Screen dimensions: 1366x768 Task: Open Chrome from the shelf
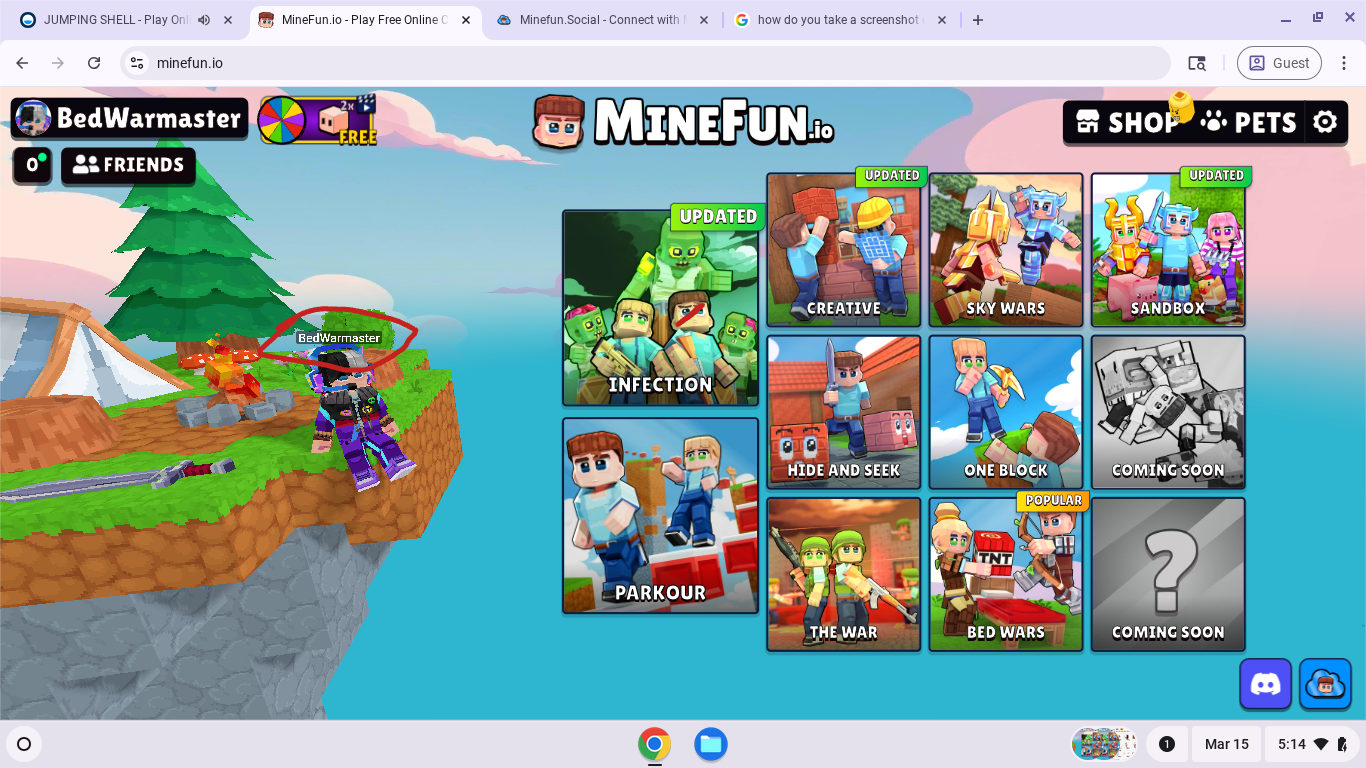tap(654, 744)
